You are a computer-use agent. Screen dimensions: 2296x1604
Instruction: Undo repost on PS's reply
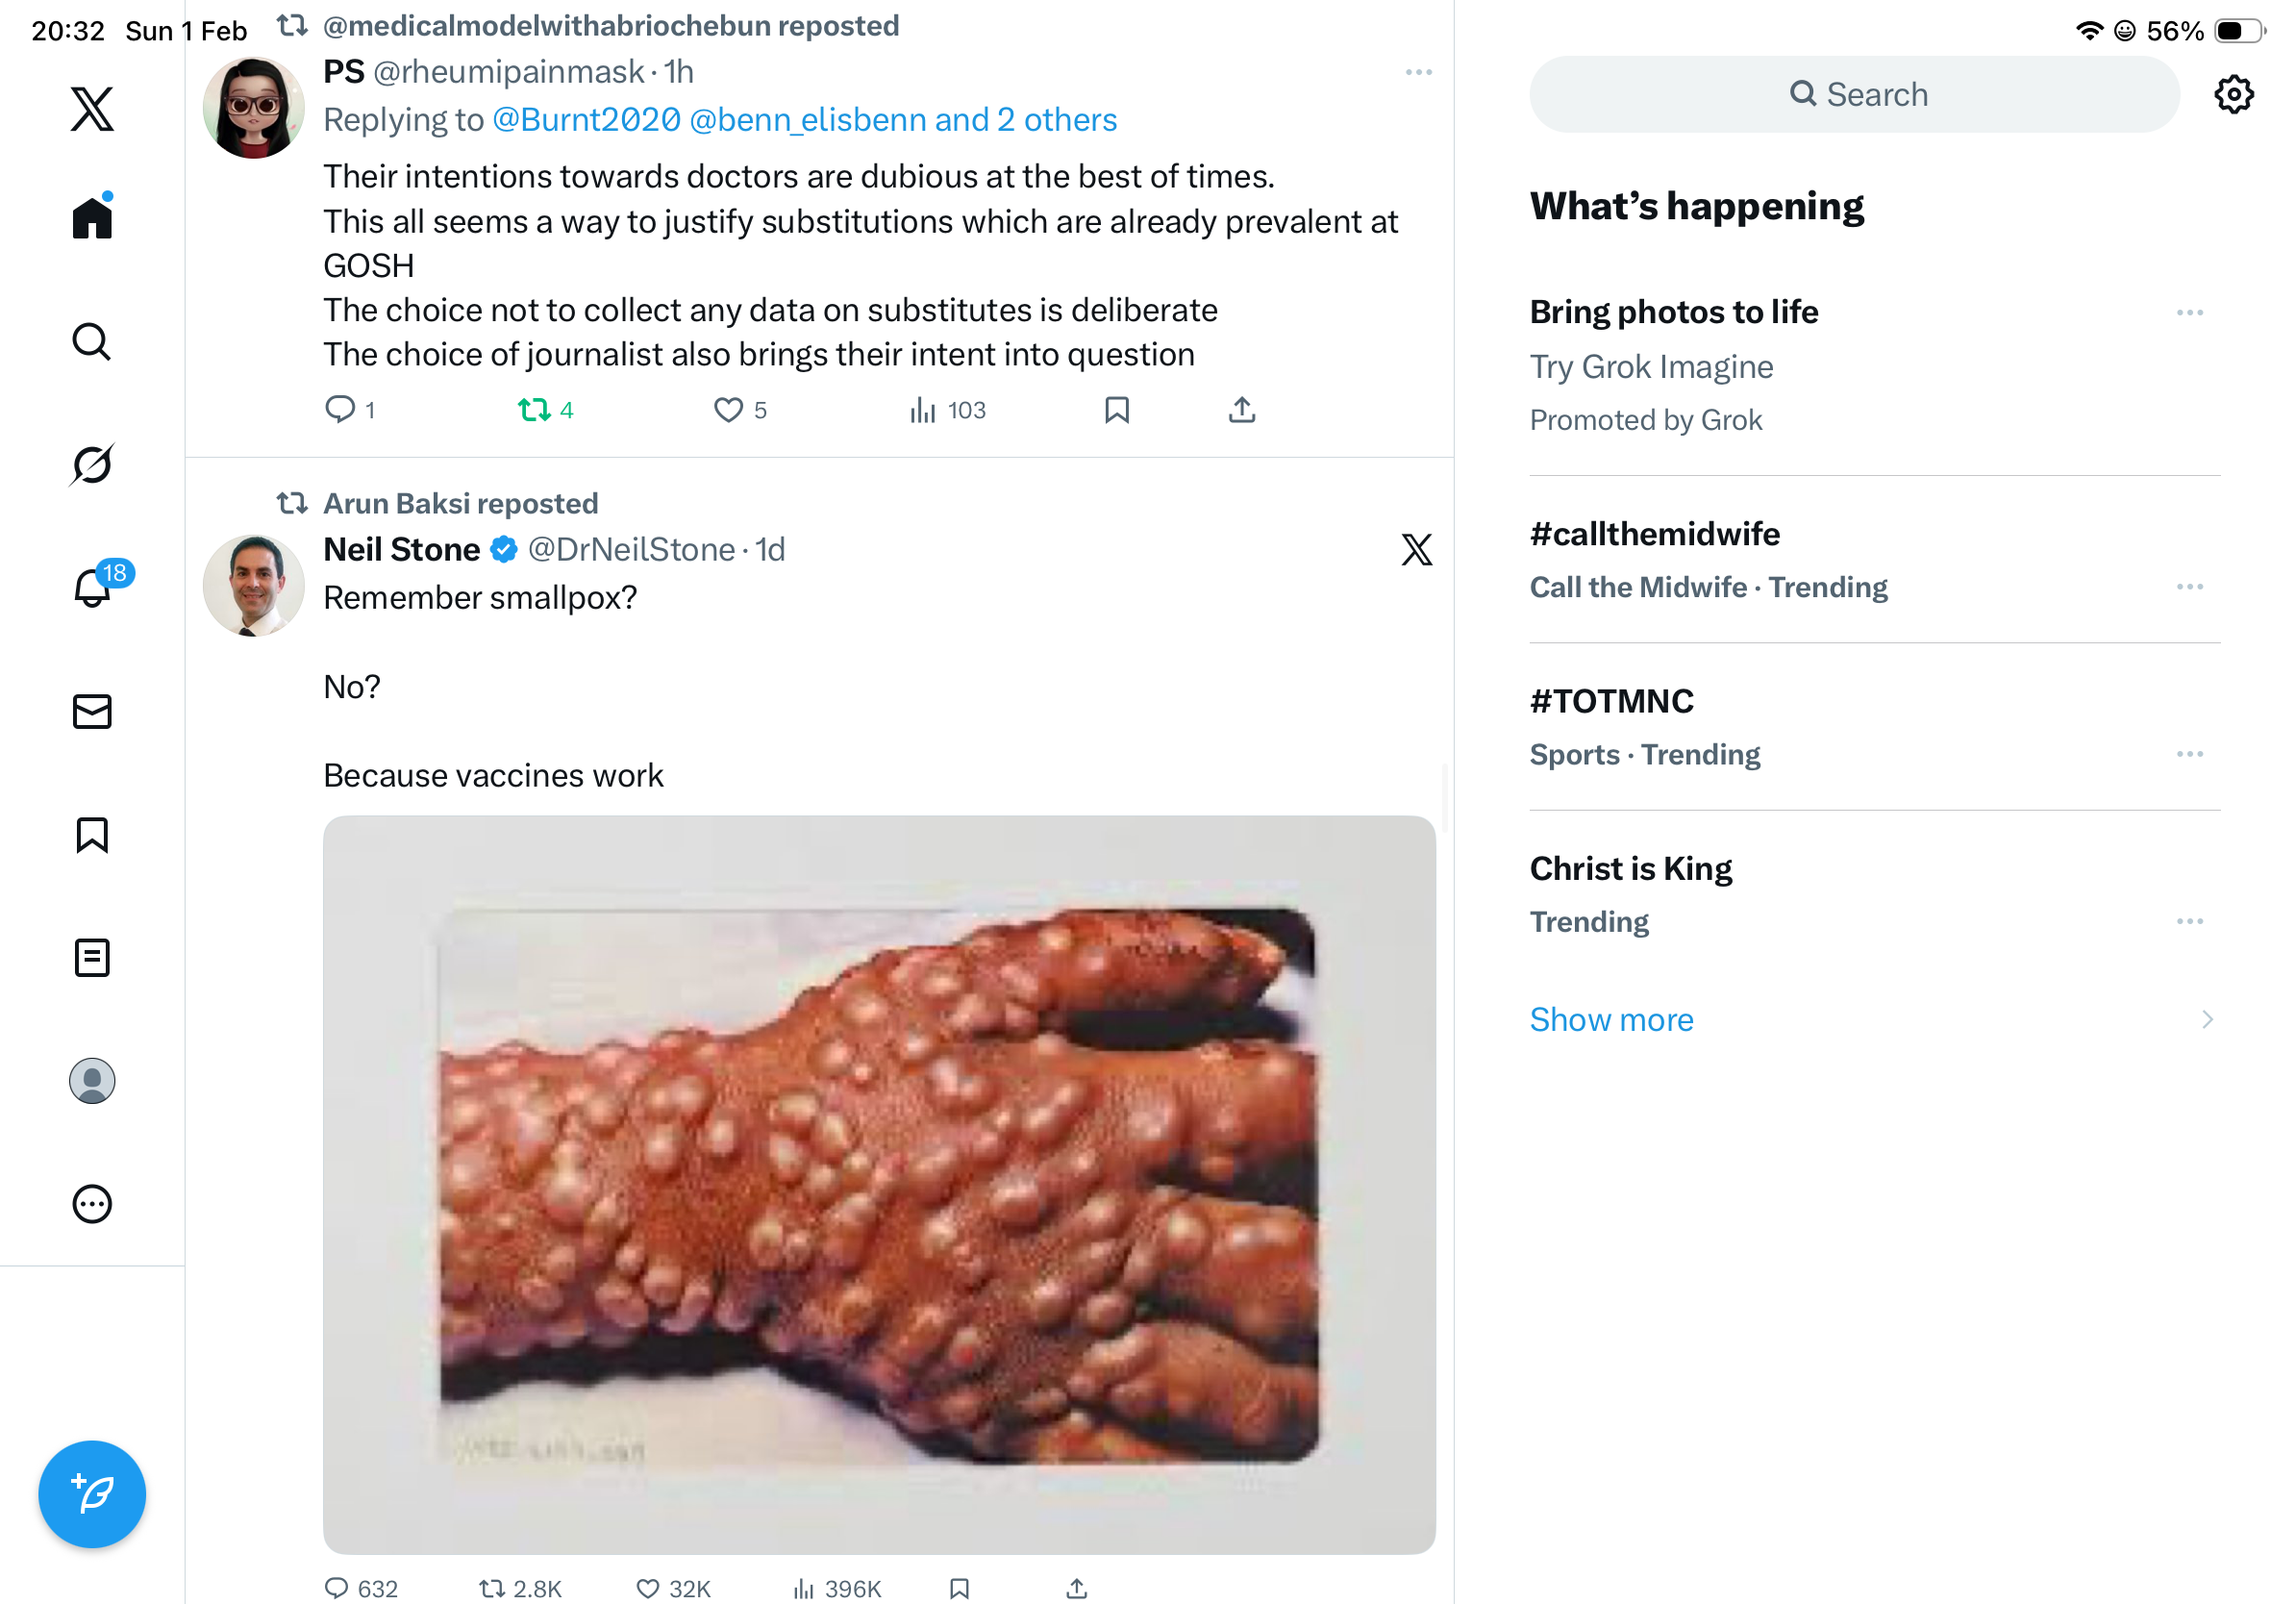point(535,410)
